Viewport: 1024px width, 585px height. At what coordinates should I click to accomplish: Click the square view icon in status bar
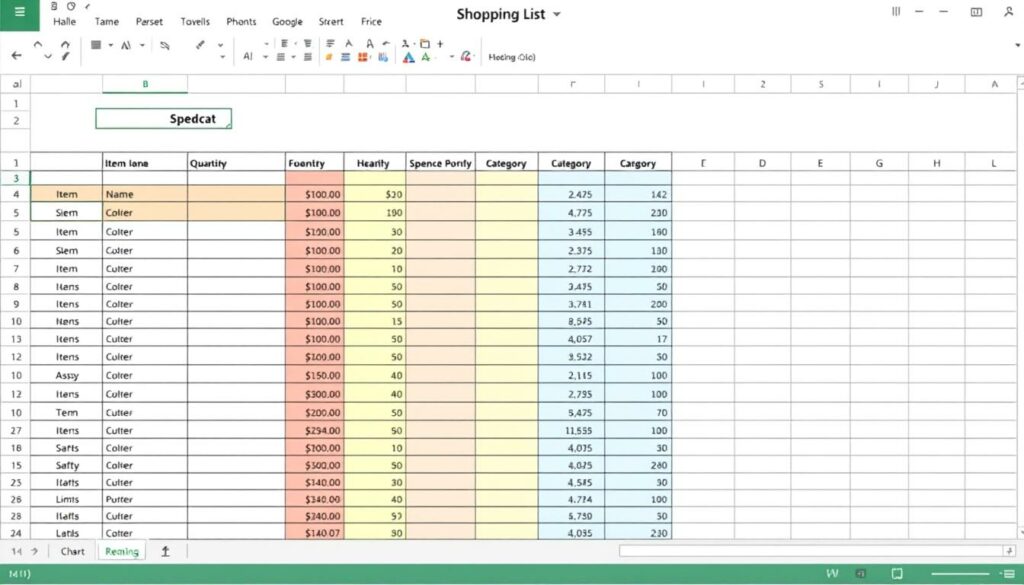point(897,573)
